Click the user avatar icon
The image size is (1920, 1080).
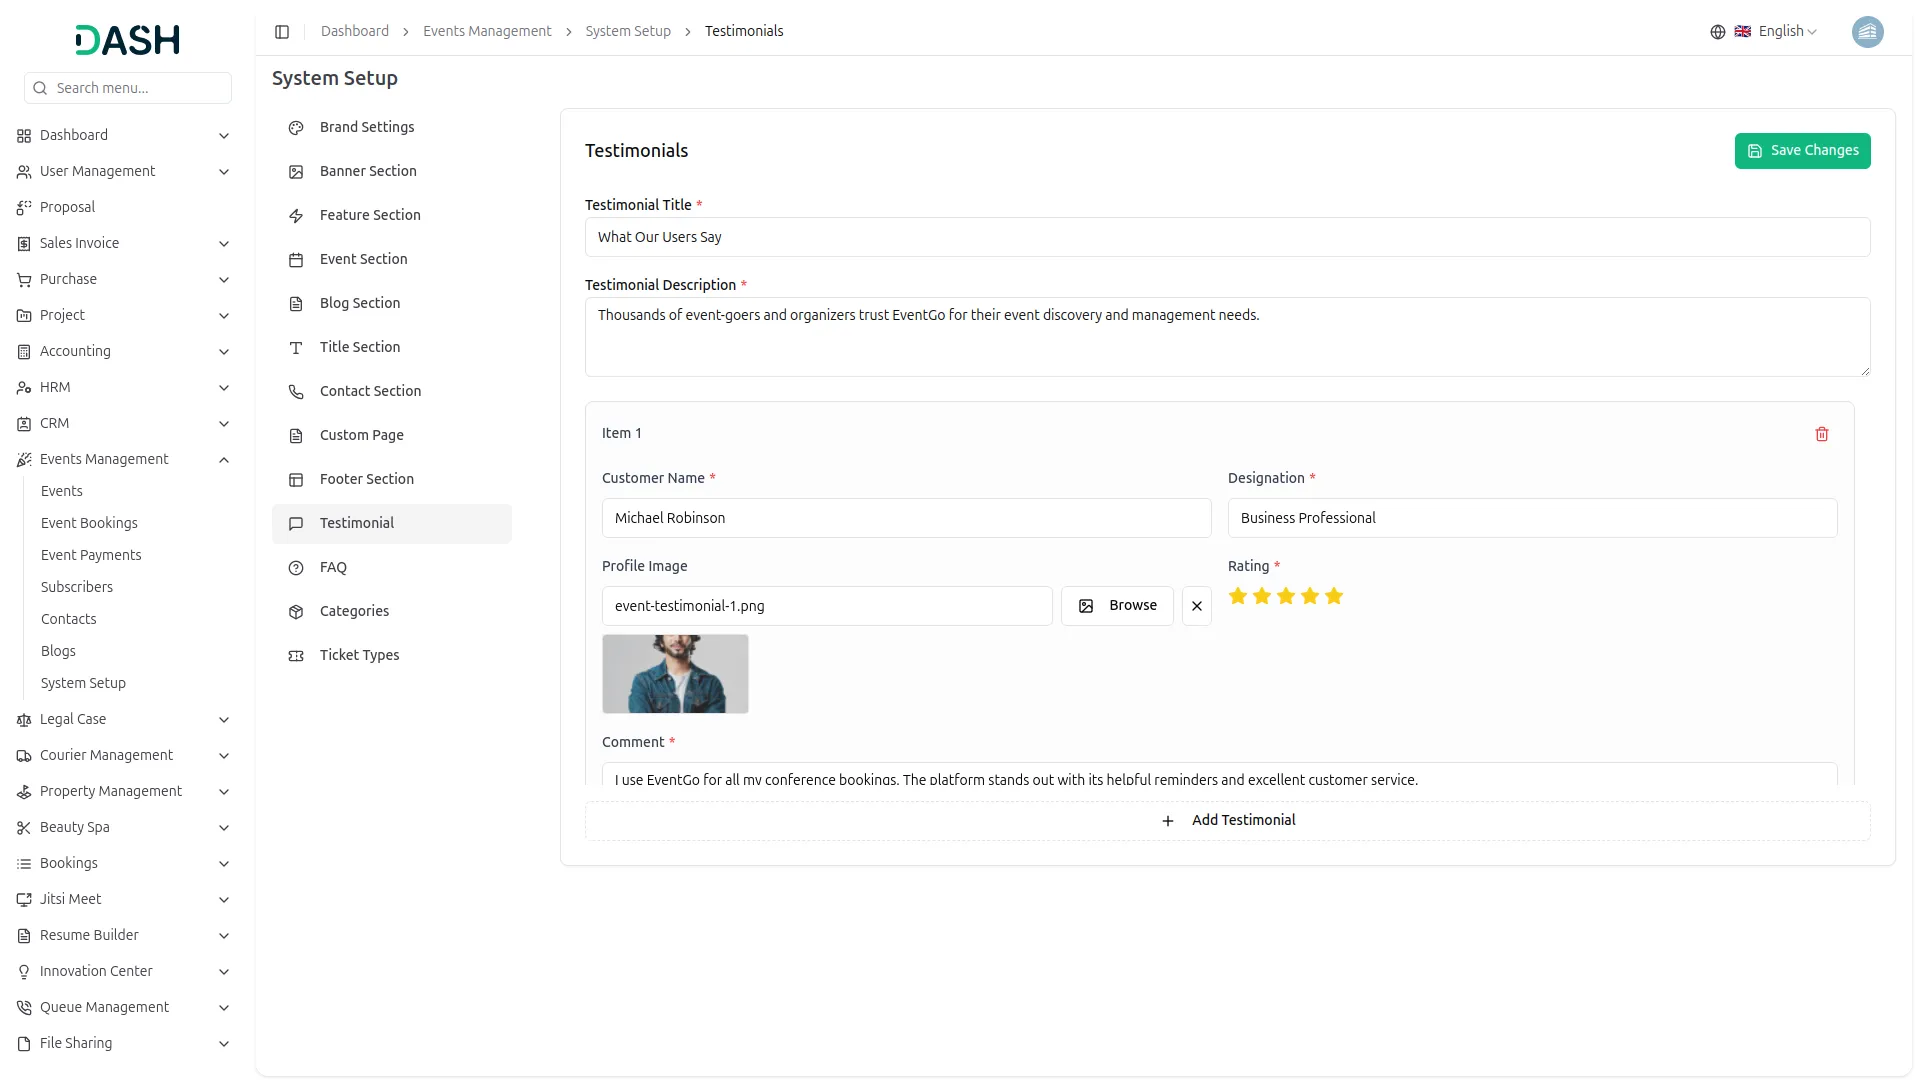coord(1866,32)
